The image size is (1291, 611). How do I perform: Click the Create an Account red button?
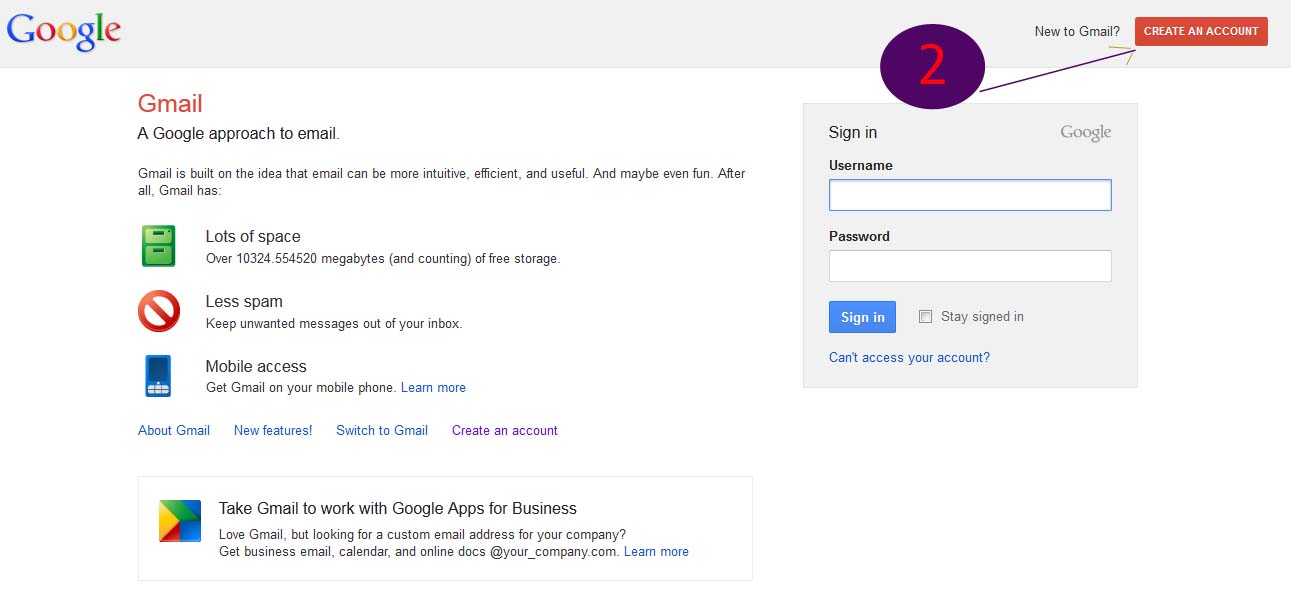click(1201, 31)
